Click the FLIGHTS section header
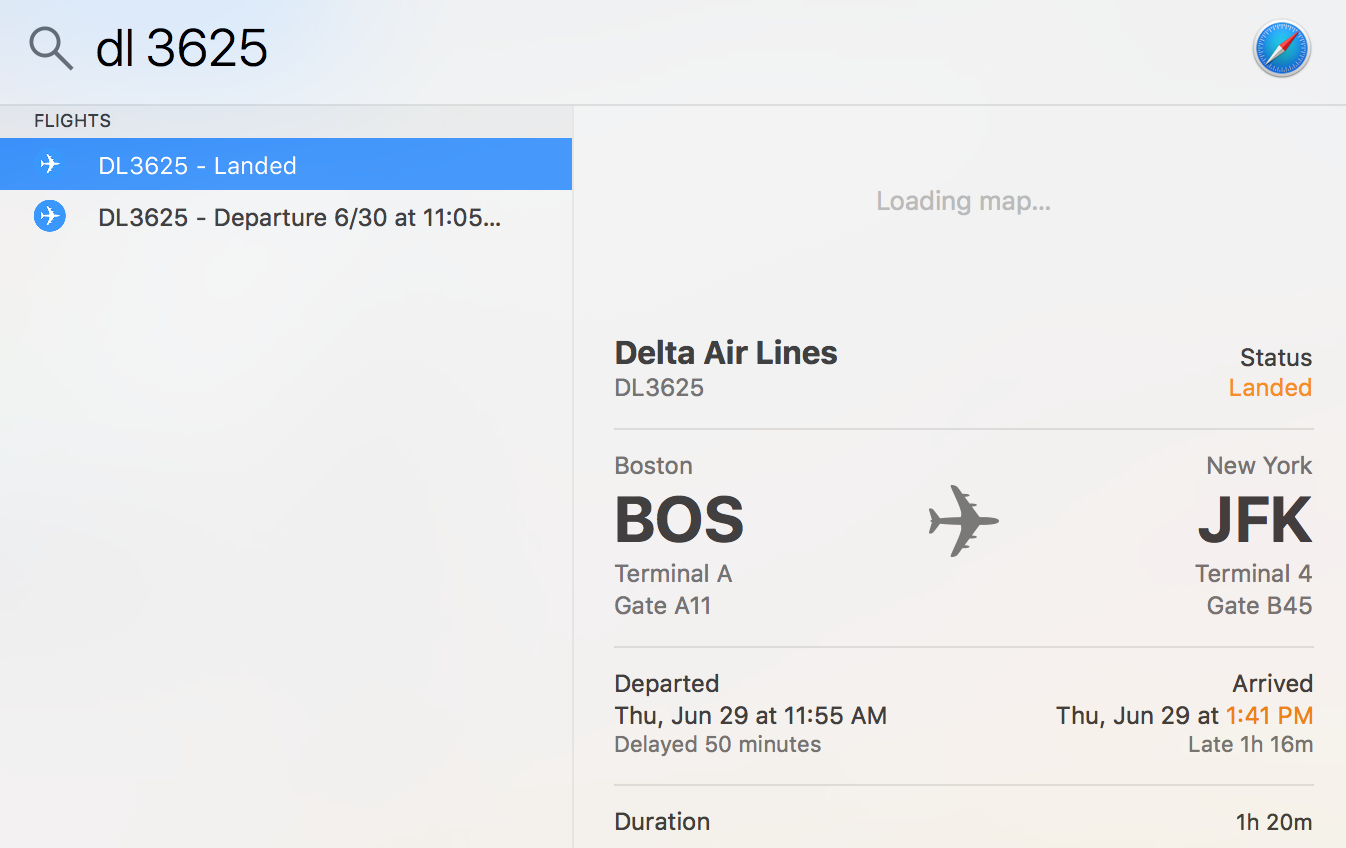This screenshot has width=1346, height=848. [x=72, y=121]
